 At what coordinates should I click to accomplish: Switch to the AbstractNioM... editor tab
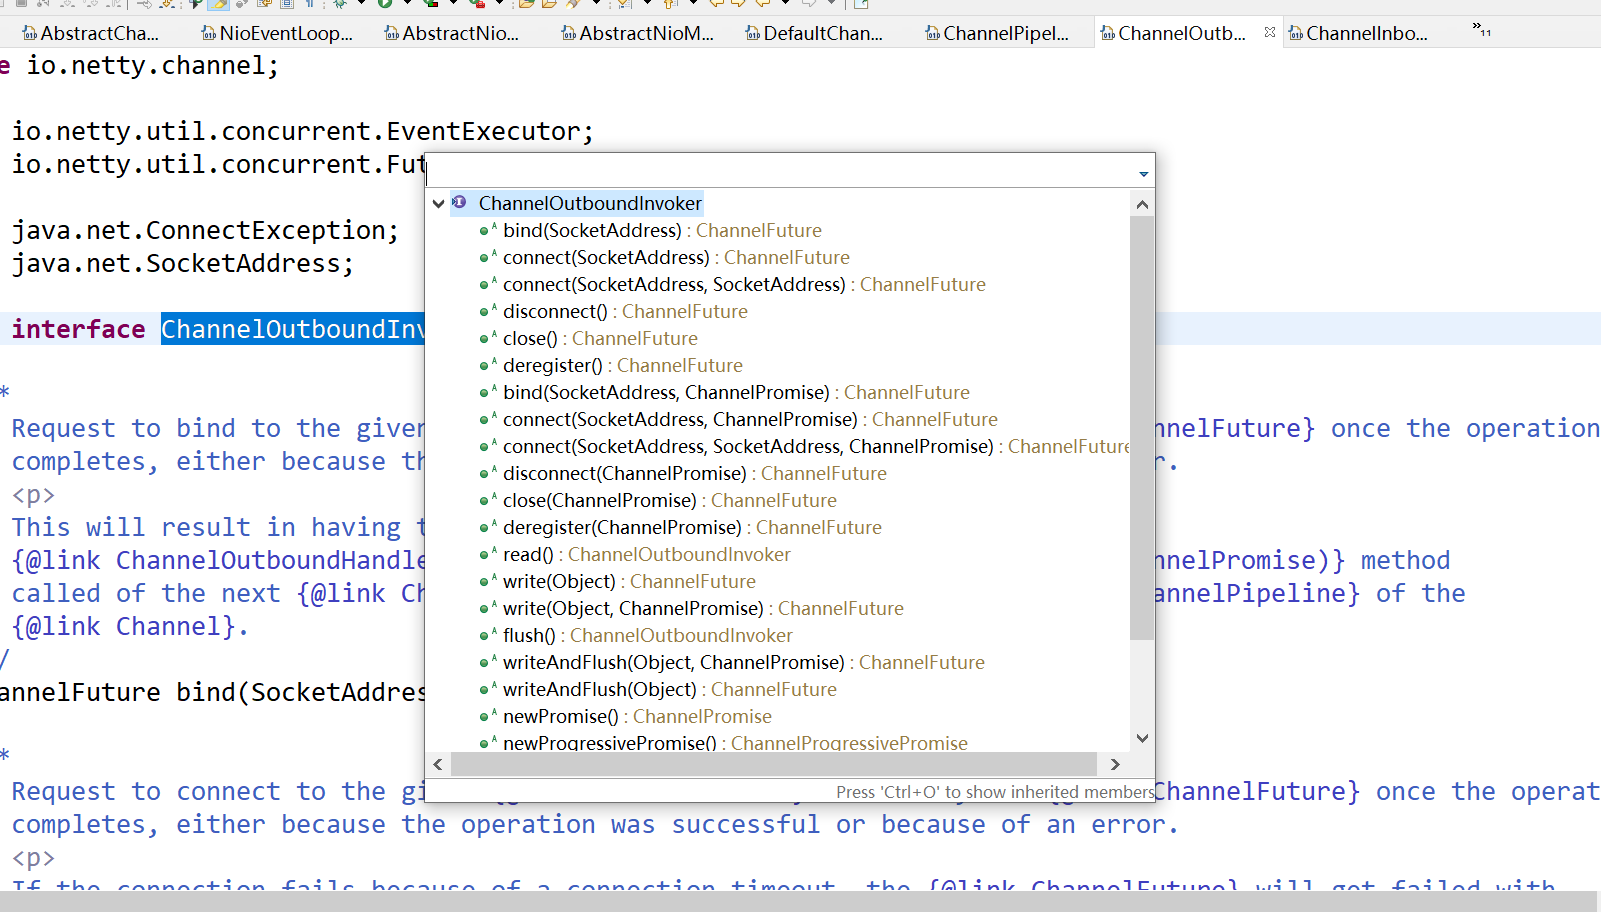pyautogui.click(x=638, y=33)
